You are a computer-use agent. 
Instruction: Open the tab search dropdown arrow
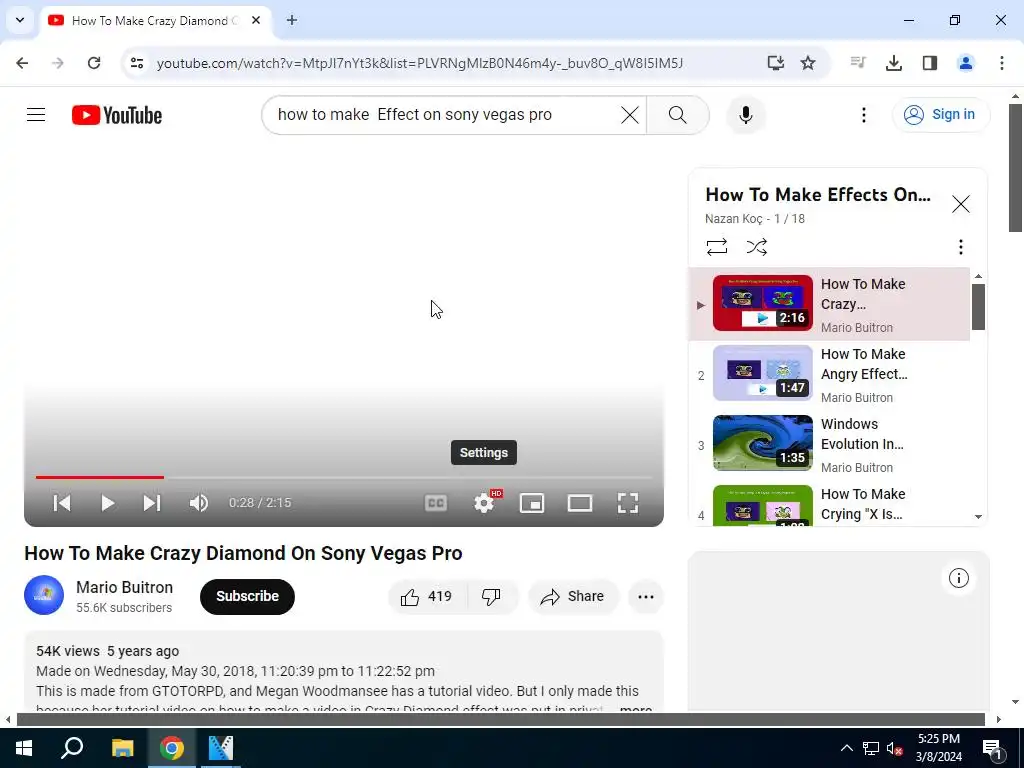[x=20, y=20]
